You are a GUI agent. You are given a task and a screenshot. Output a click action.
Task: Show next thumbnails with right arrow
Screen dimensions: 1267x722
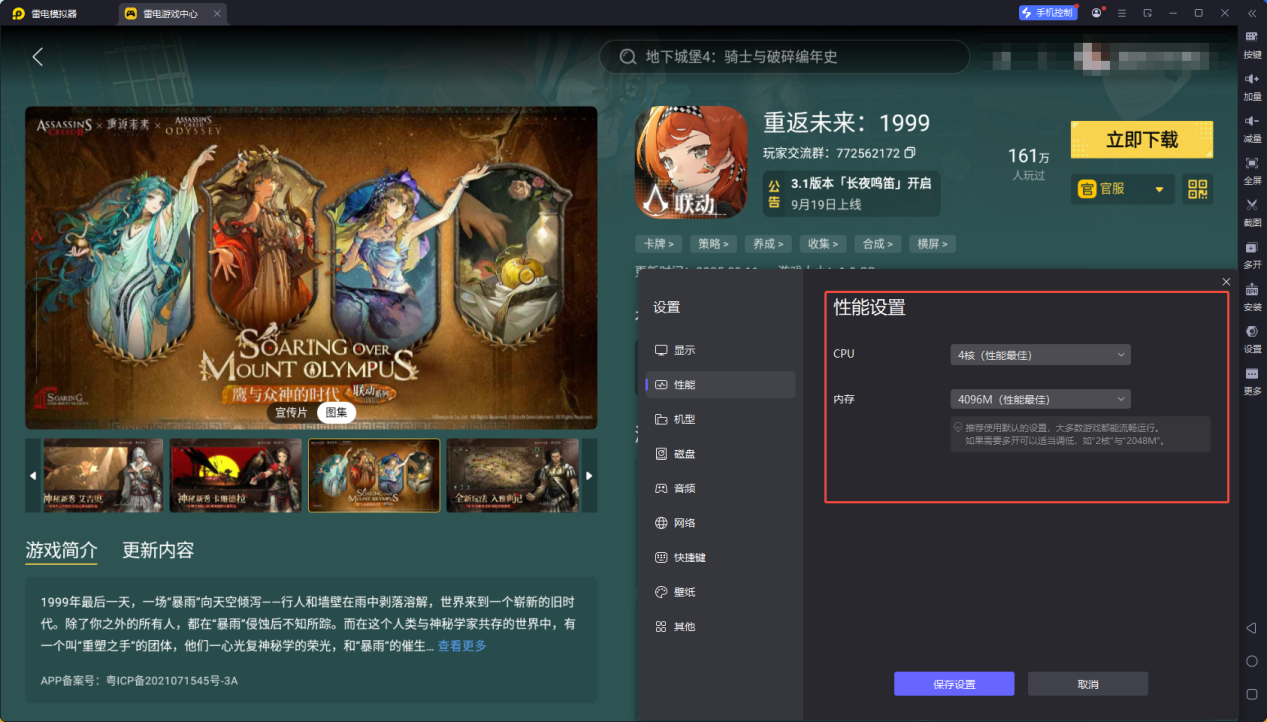pyautogui.click(x=589, y=476)
